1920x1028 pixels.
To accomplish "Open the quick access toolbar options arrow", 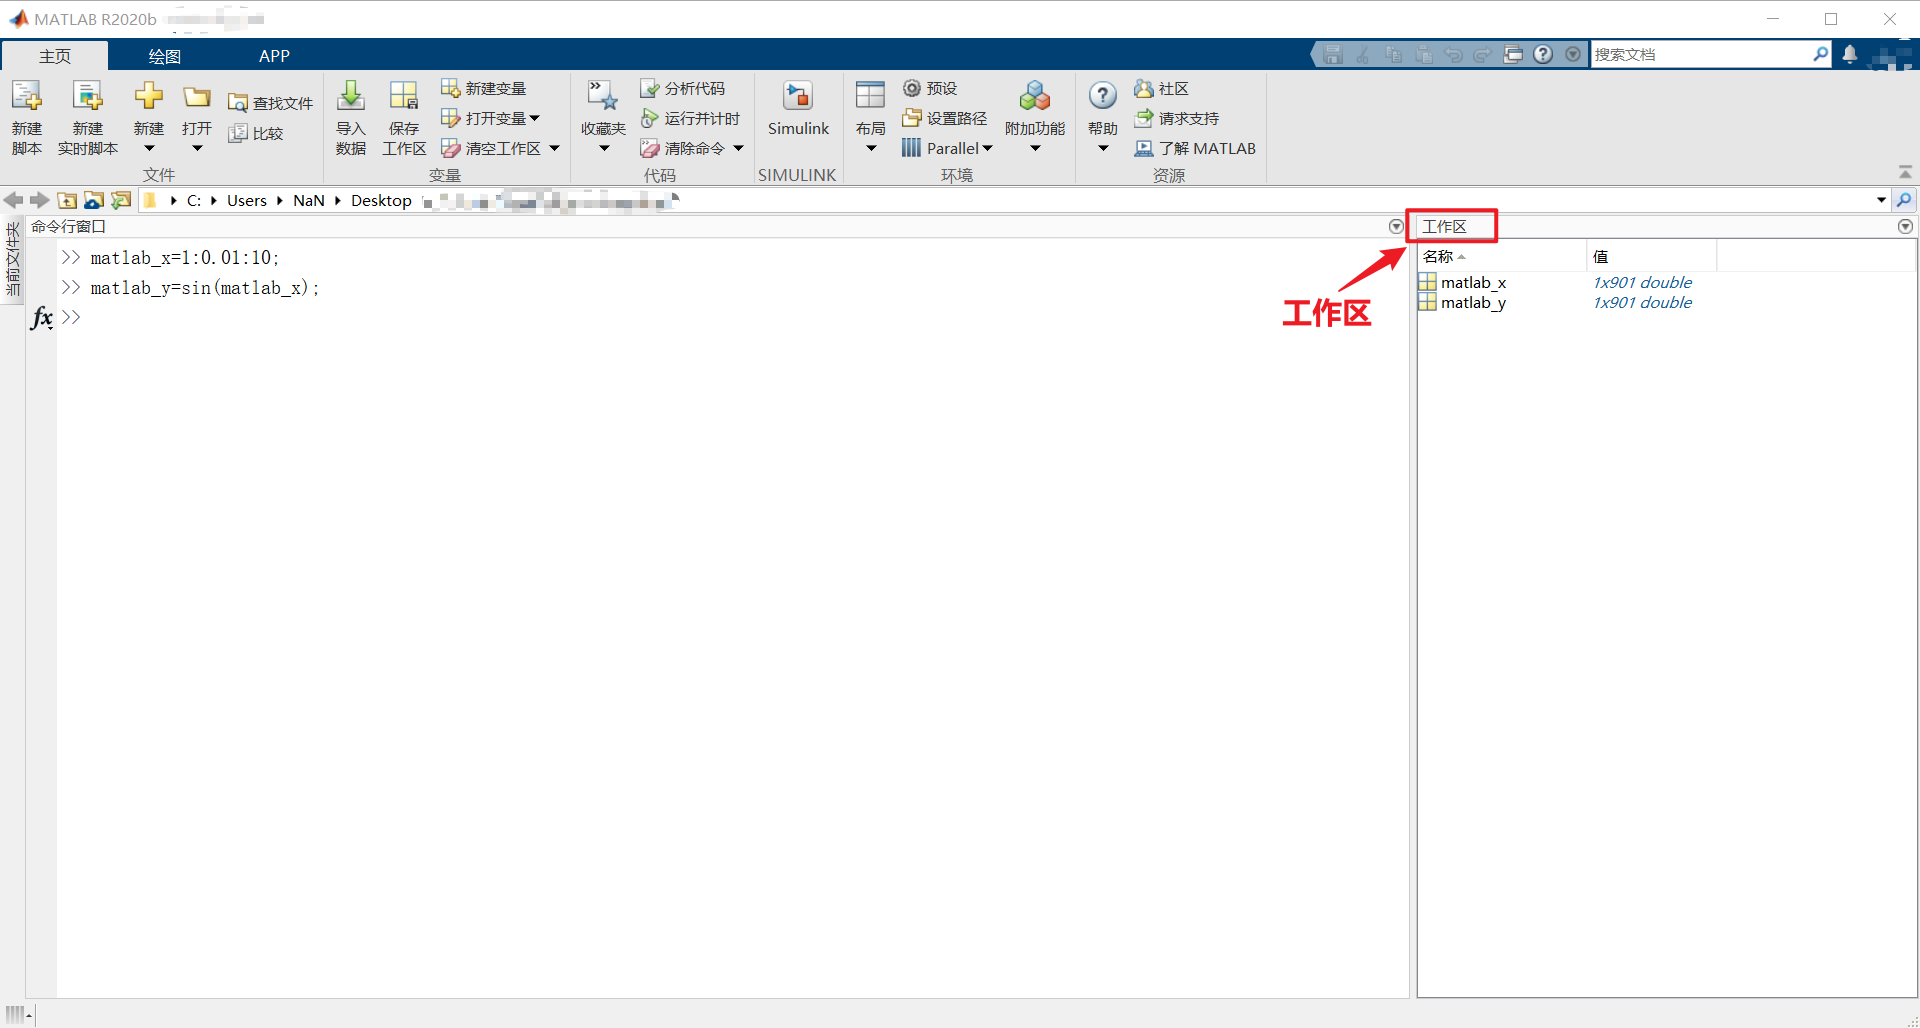I will tap(1573, 54).
